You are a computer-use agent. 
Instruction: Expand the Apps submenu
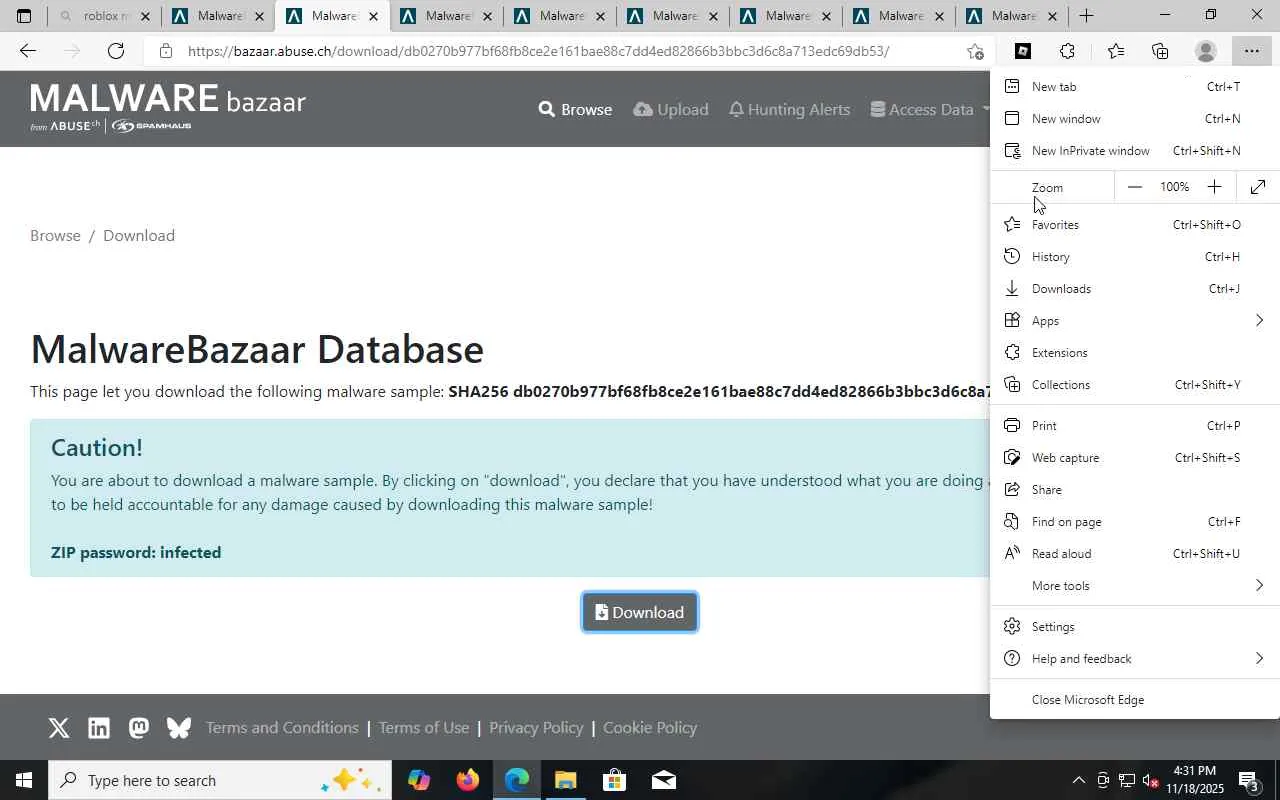pos(1135,321)
